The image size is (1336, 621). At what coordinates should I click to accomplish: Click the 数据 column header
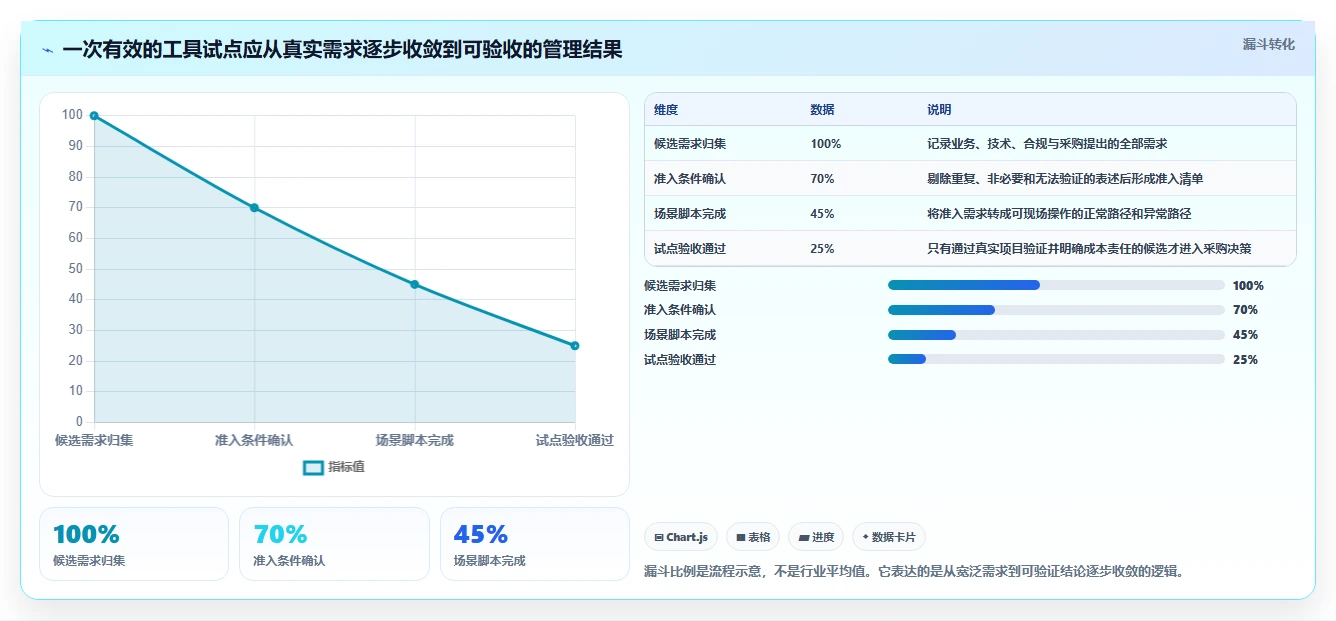(x=822, y=110)
